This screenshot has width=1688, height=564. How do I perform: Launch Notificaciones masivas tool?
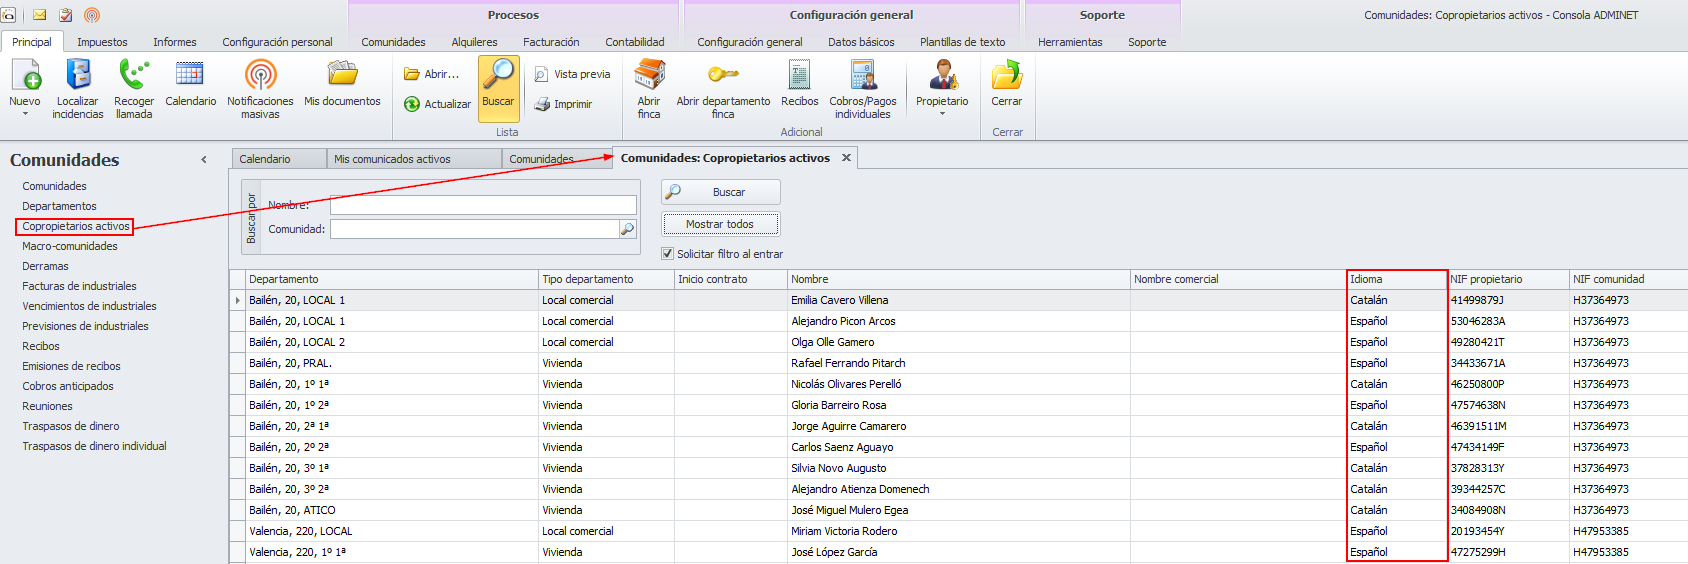(x=260, y=76)
